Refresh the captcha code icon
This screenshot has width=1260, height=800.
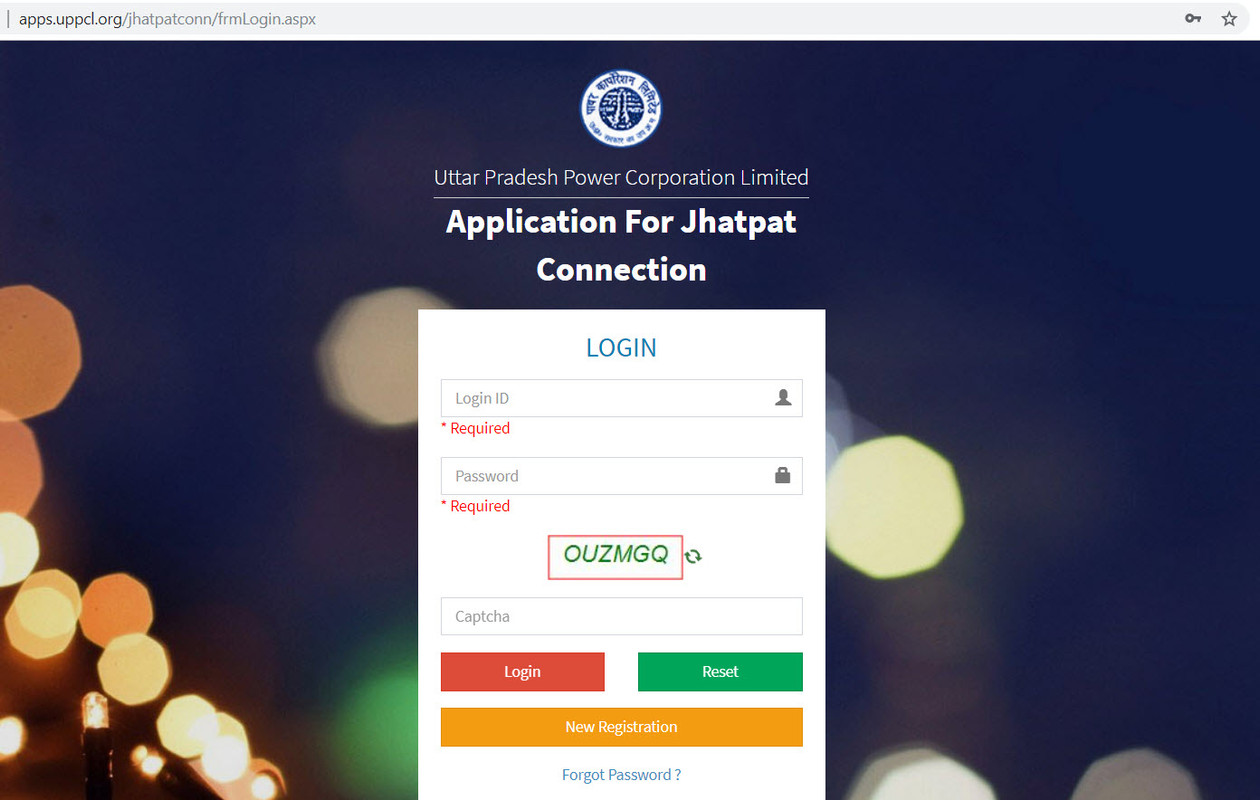pyautogui.click(x=693, y=556)
